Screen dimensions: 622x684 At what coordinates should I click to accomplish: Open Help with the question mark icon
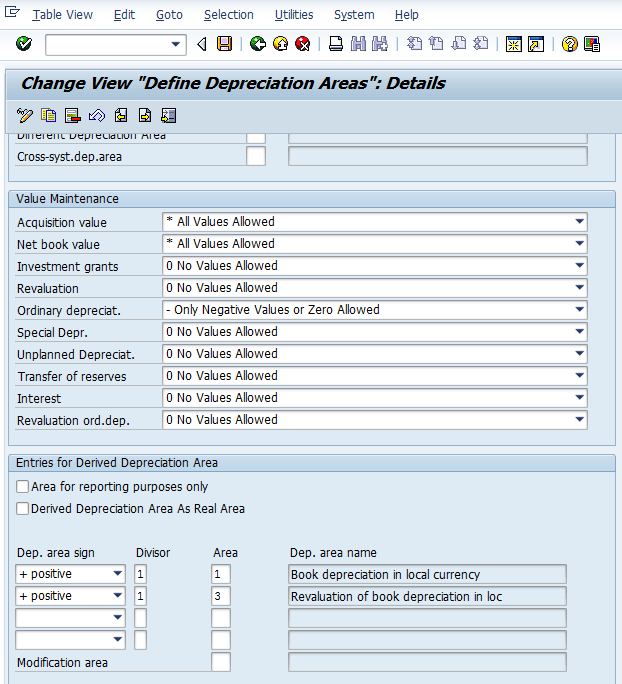click(569, 44)
